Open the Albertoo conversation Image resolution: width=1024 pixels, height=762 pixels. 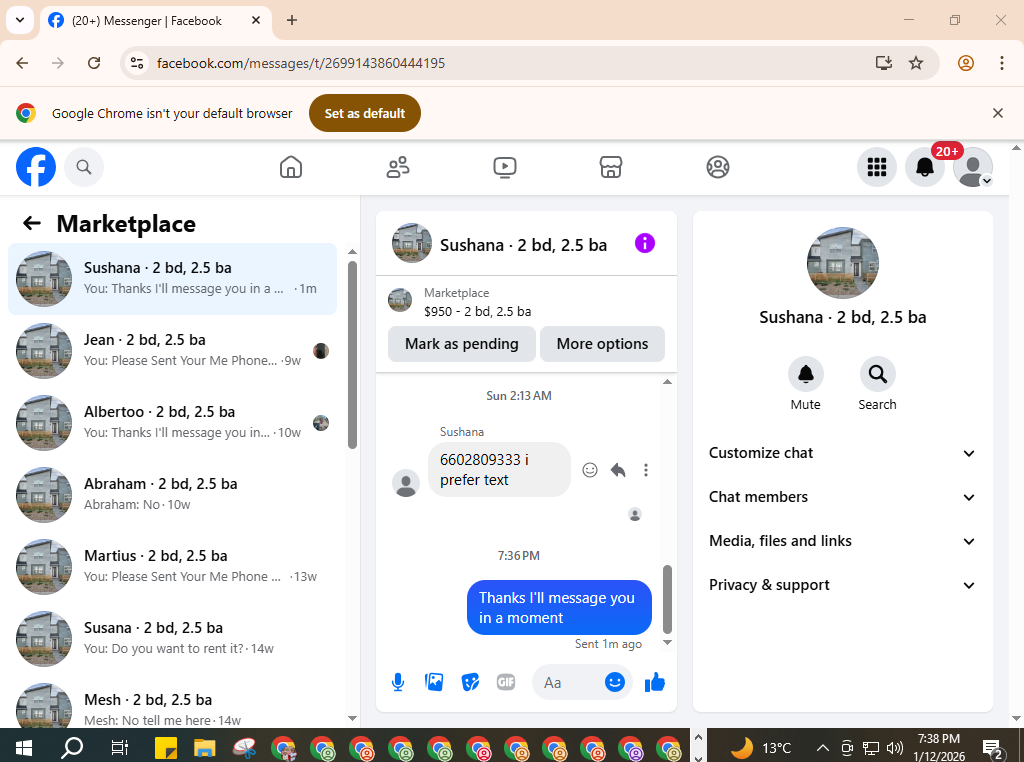[x=172, y=423]
